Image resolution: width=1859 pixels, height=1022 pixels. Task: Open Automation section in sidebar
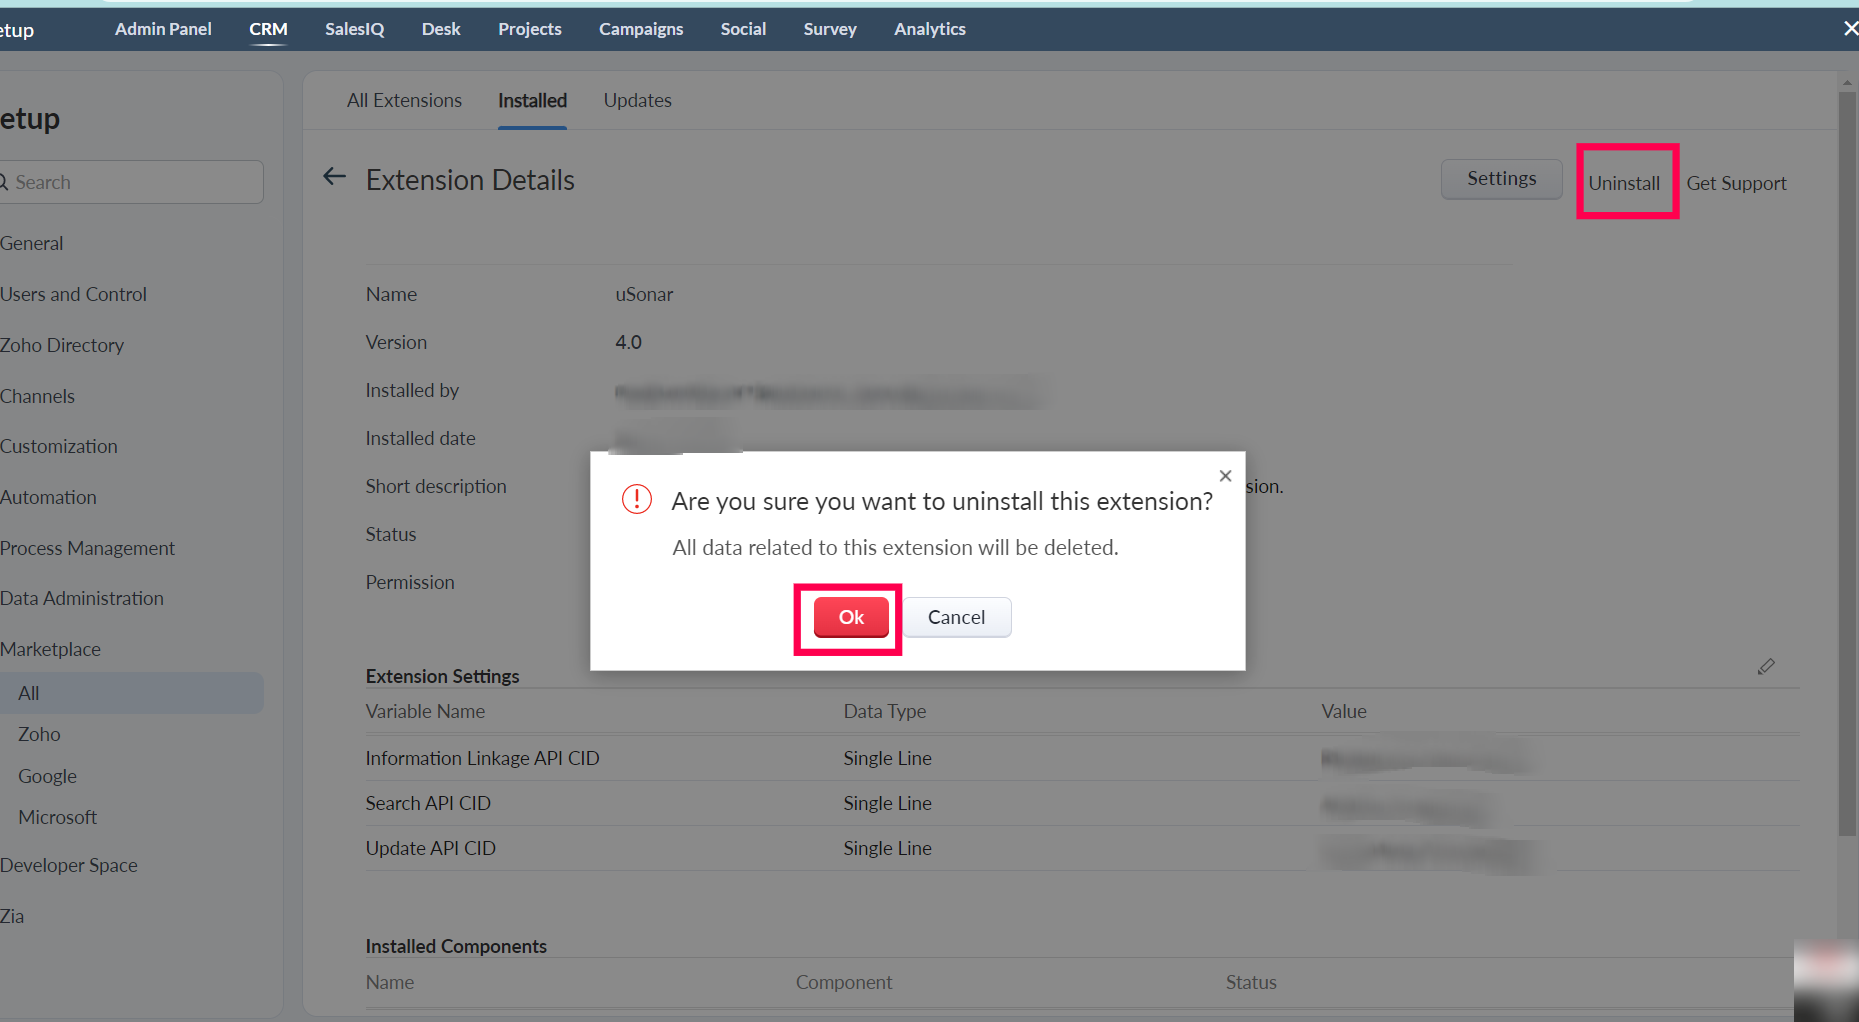[48, 497]
